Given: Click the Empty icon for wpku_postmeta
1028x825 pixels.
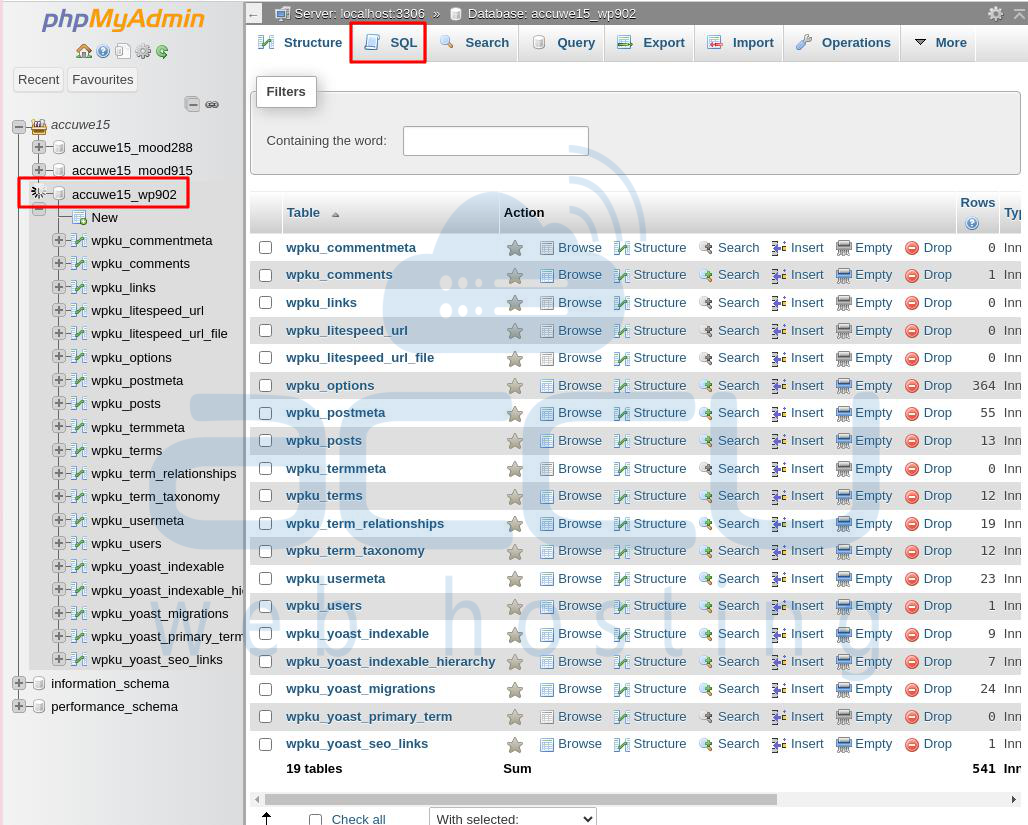Looking at the screenshot, I should click(843, 413).
